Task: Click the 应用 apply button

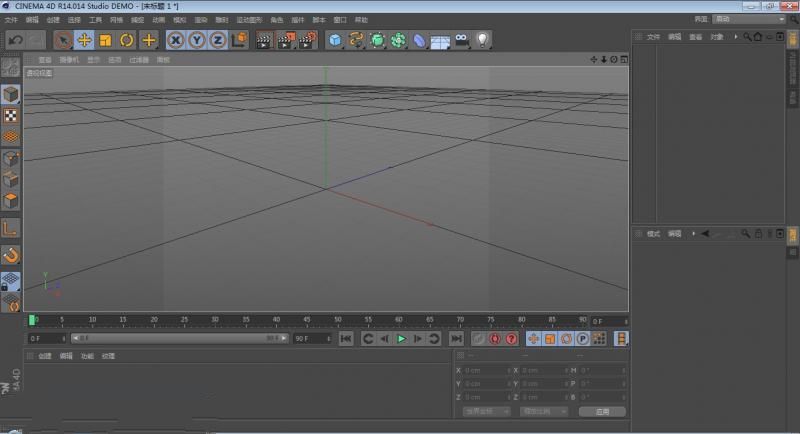Action: (602, 411)
